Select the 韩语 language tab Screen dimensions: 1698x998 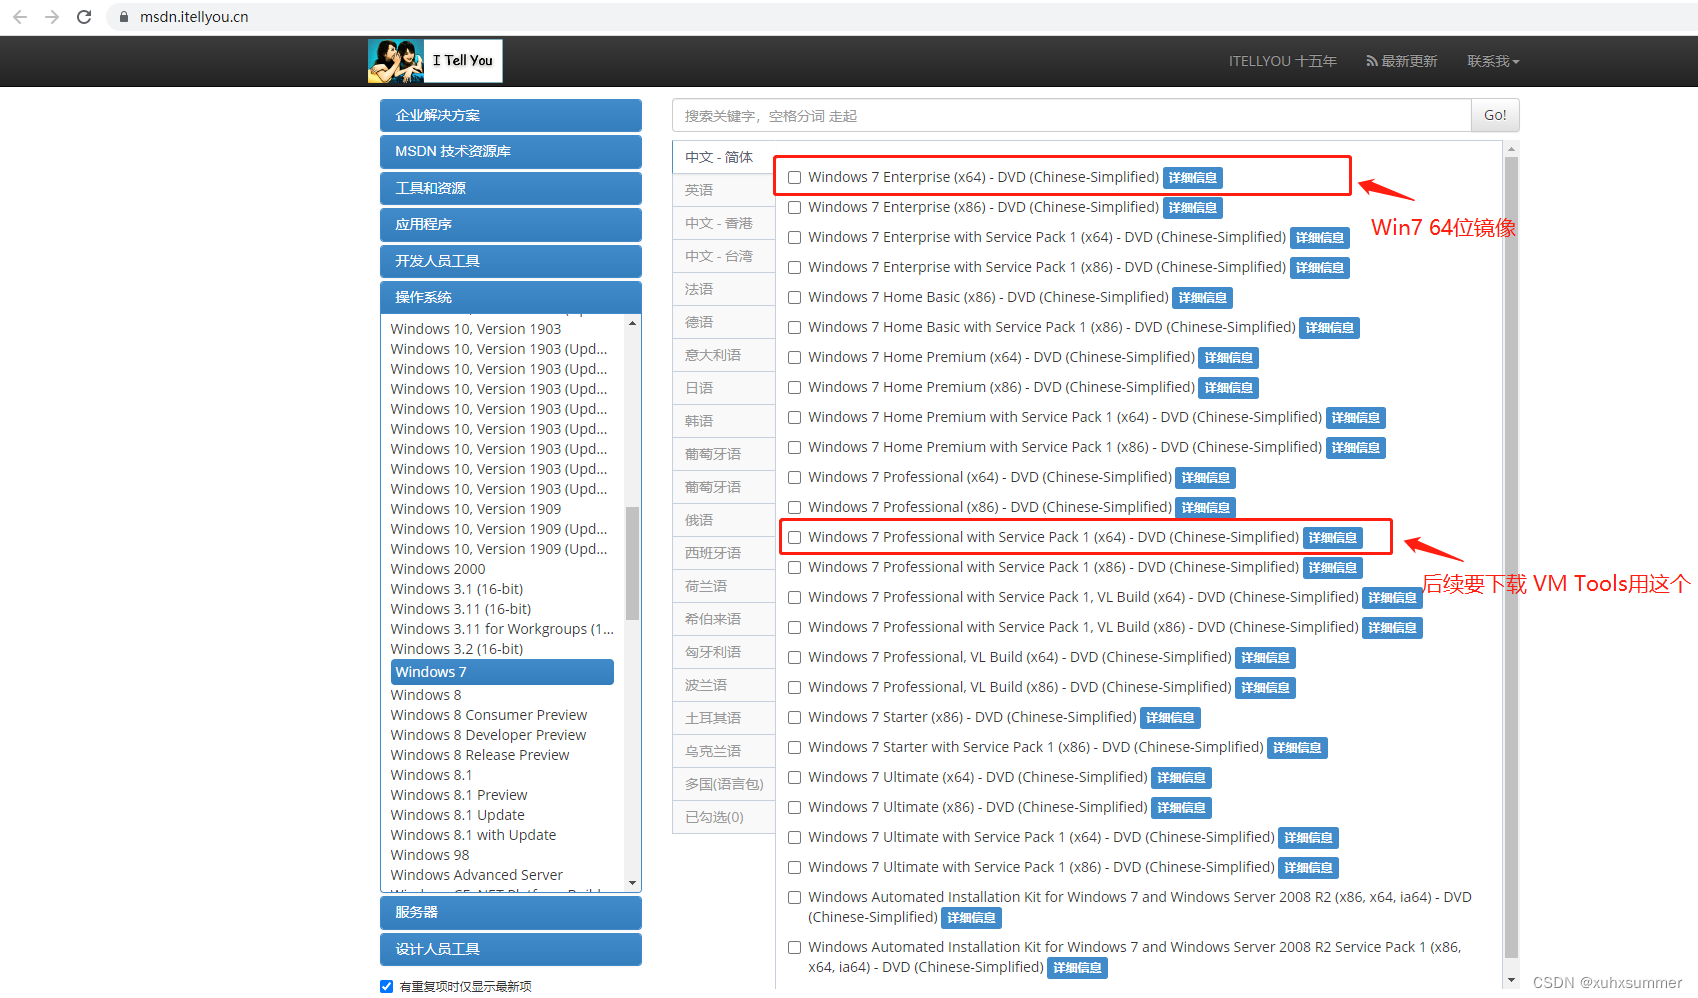pos(723,421)
